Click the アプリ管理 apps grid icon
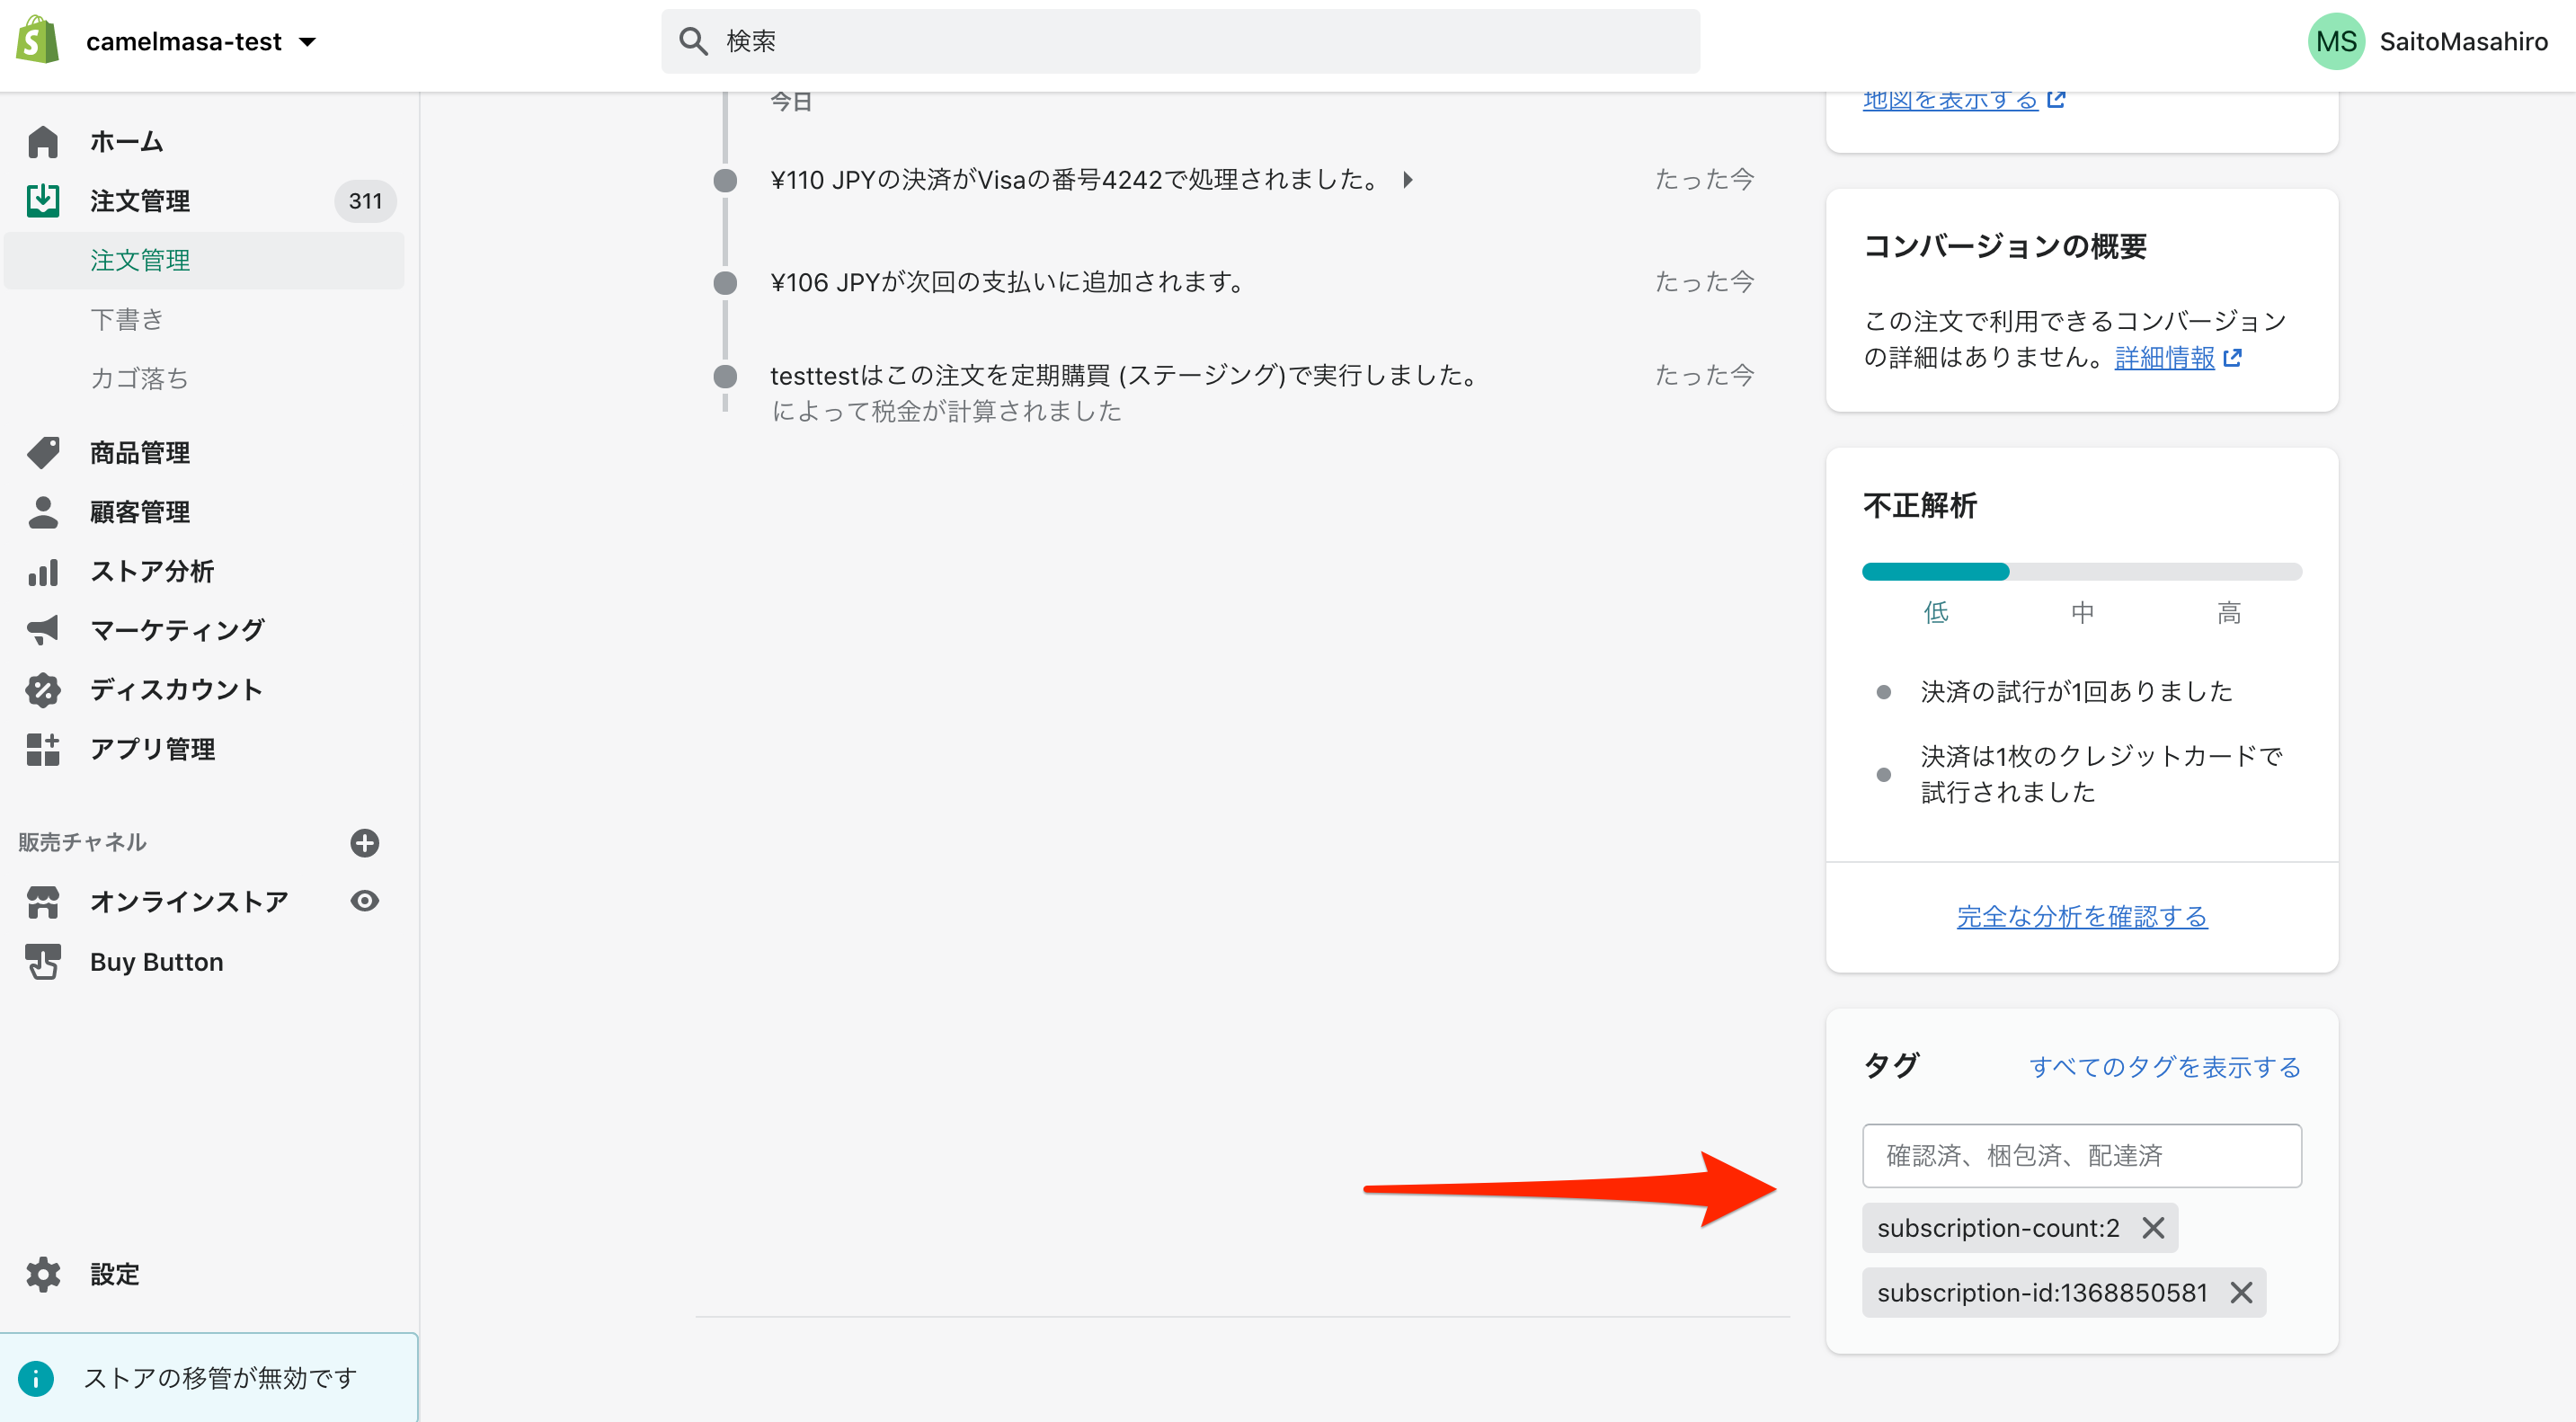 click(x=43, y=749)
